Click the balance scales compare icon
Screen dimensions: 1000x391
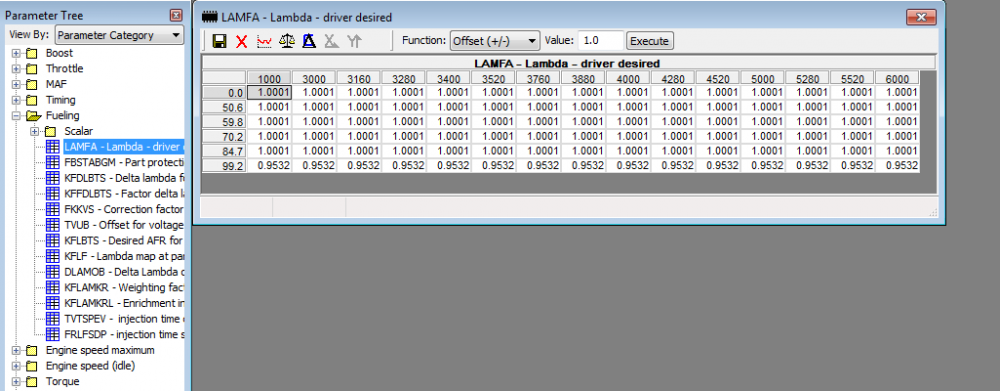286,41
